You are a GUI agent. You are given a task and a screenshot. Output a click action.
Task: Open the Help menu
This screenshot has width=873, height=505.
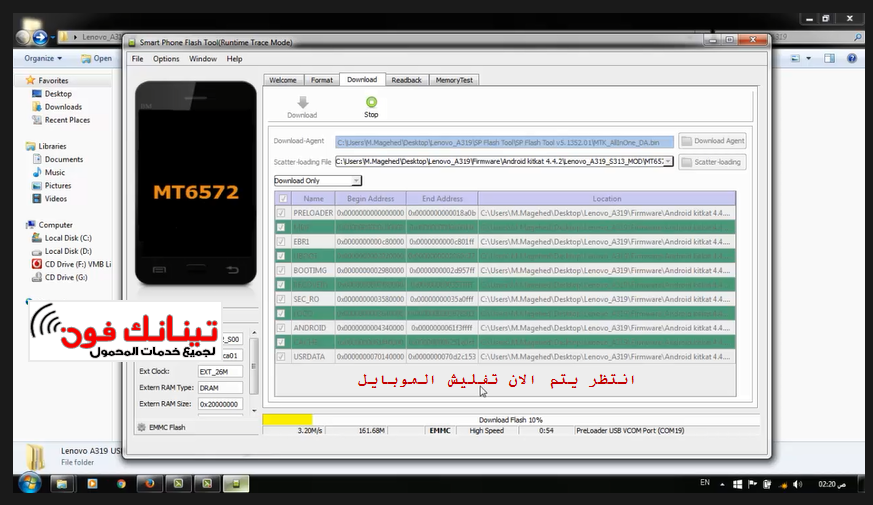pos(234,58)
